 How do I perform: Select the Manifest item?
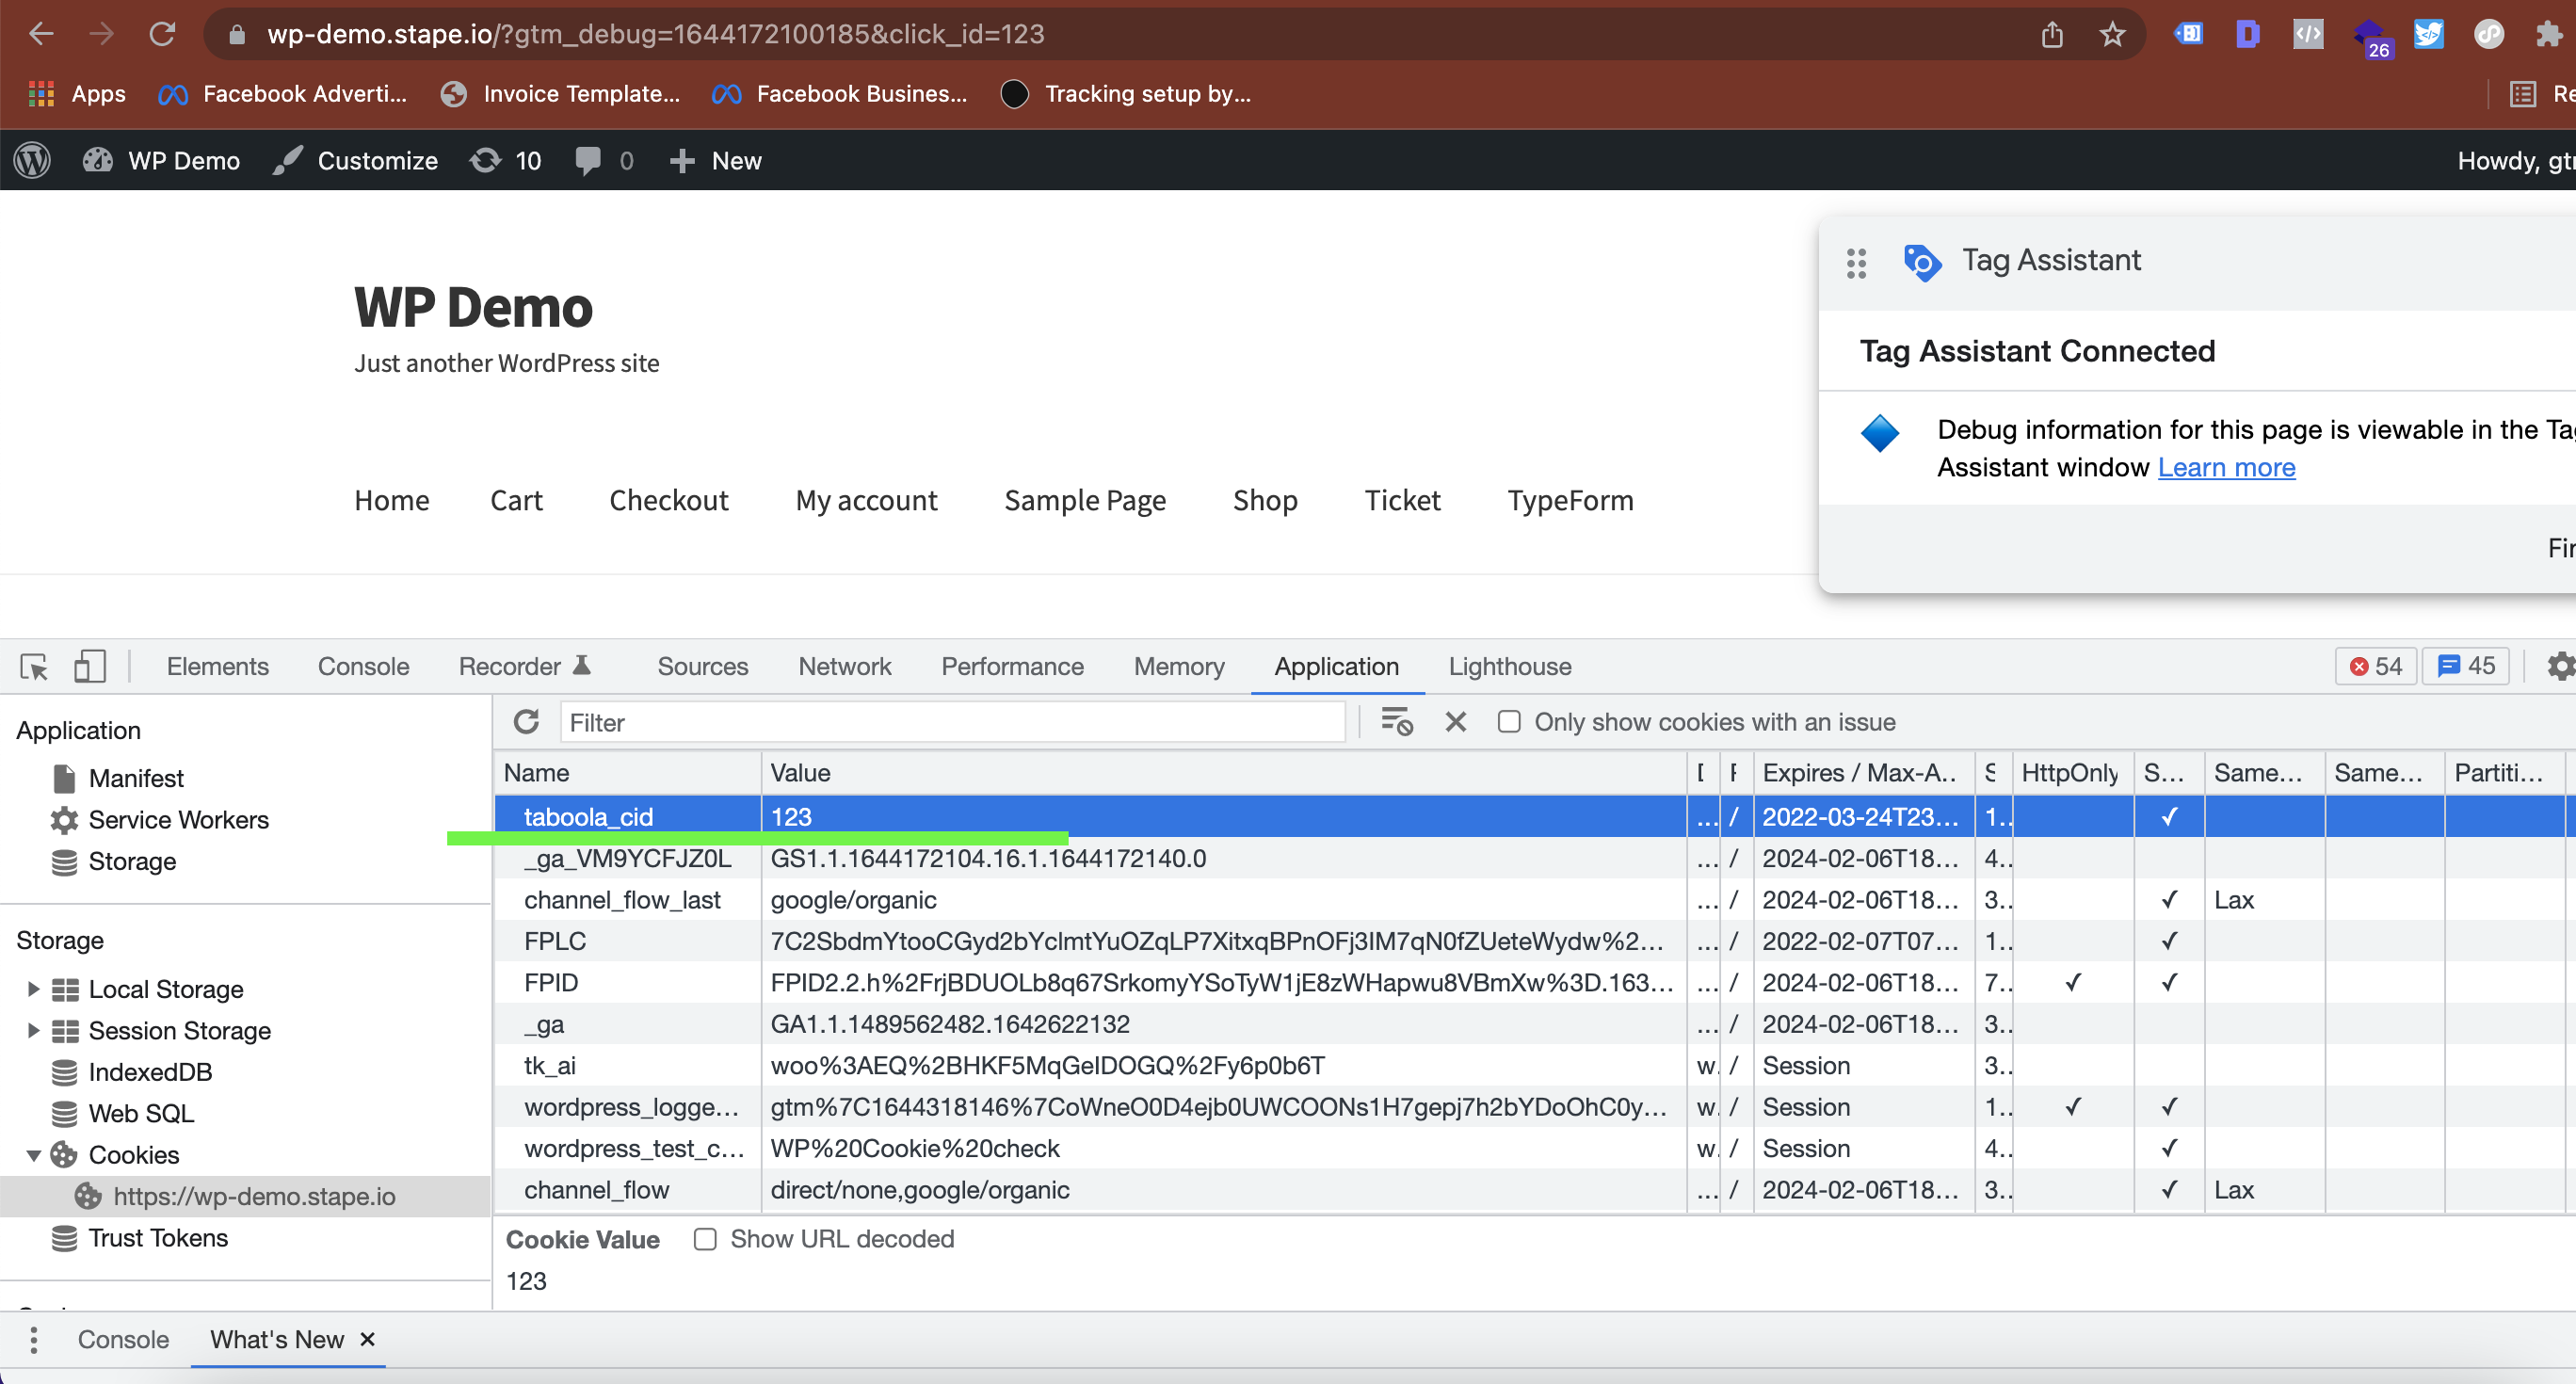point(136,778)
